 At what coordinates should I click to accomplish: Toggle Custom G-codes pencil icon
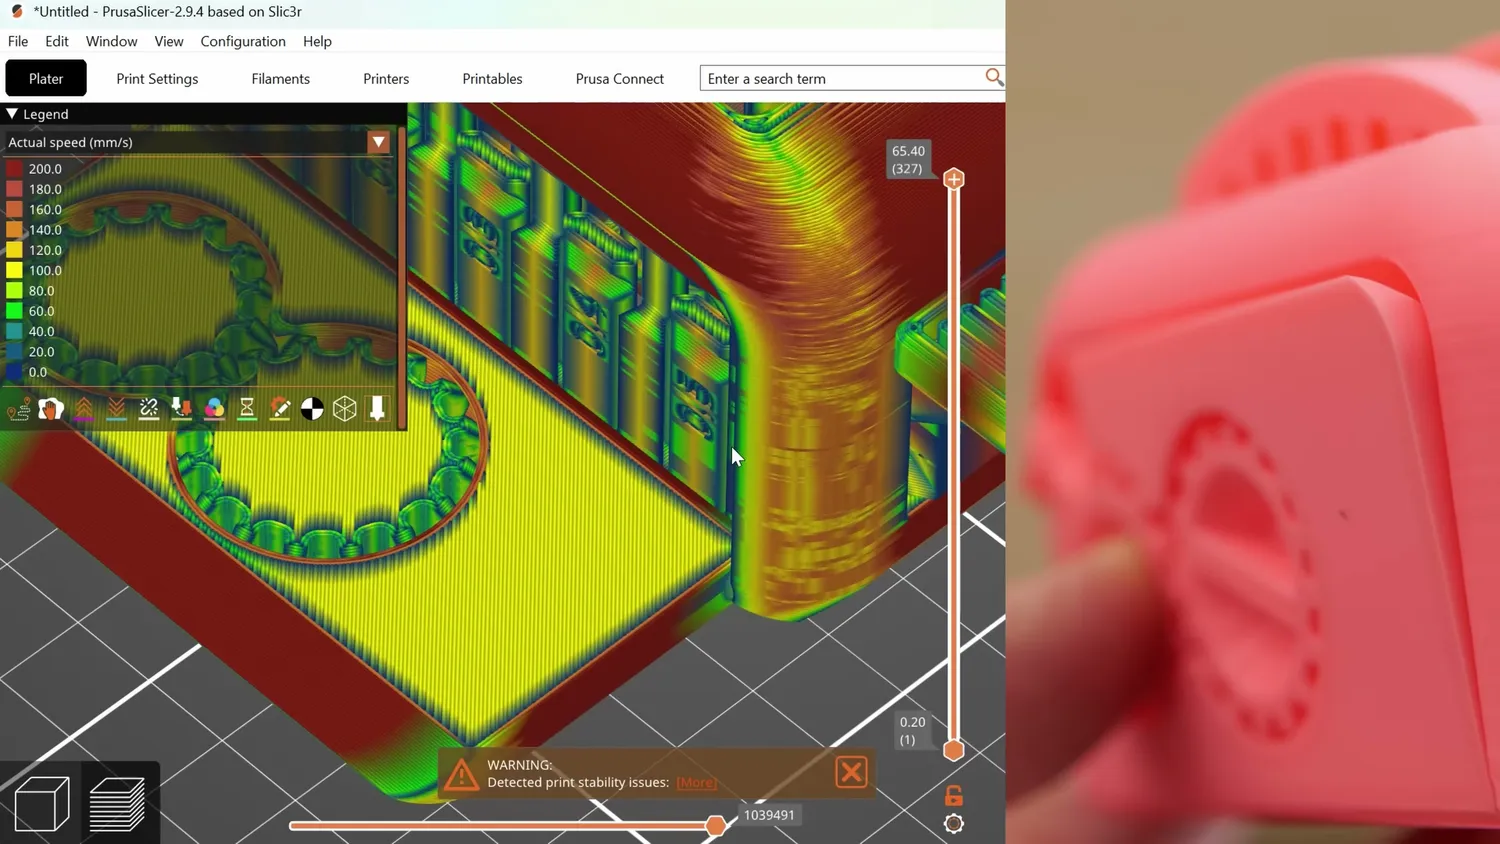tap(280, 409)
